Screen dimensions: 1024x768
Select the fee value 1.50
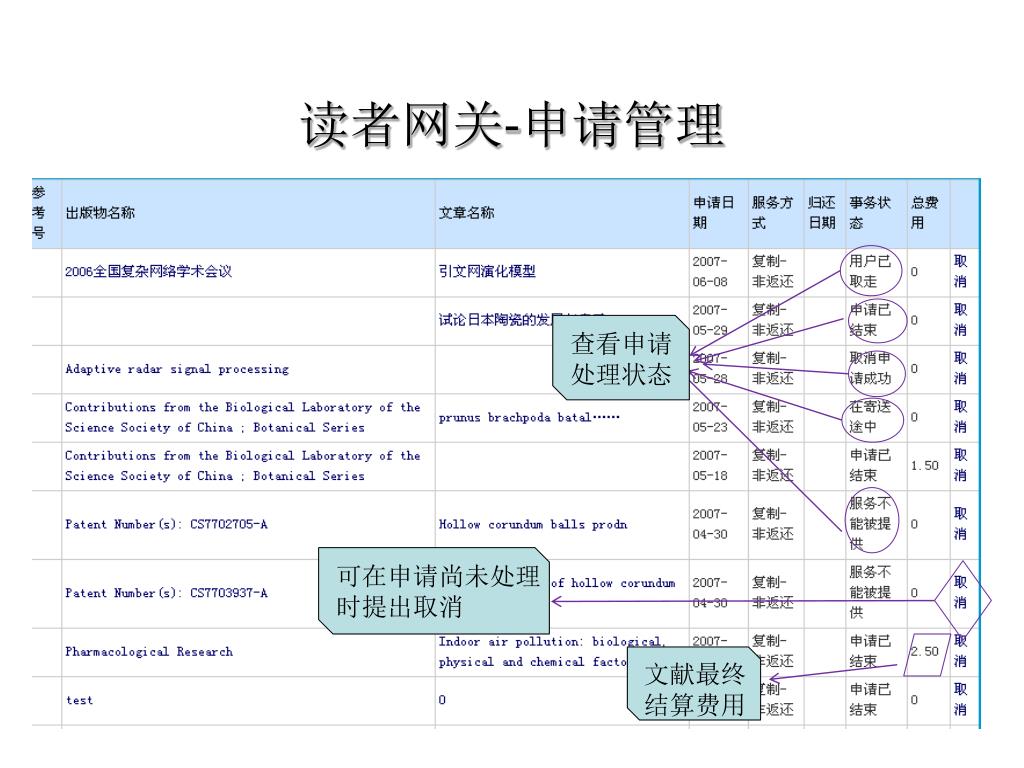tap(925, 466)
